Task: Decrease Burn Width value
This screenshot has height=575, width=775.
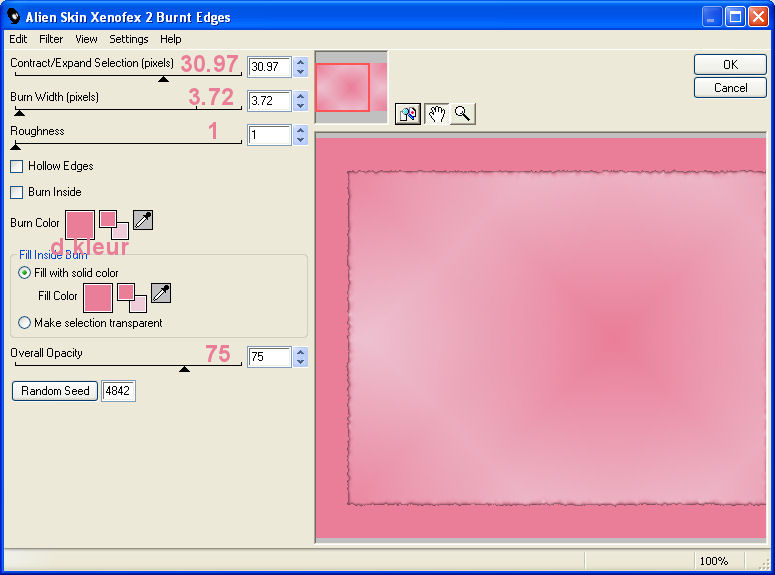Action: tap(301, 106)
